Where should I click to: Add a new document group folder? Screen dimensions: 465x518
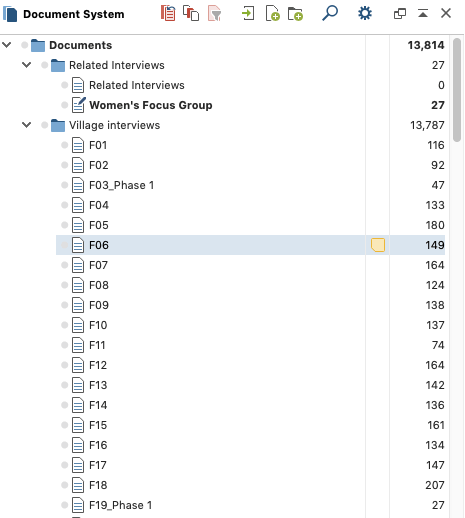pyautogui.click(x=295, y=14)
